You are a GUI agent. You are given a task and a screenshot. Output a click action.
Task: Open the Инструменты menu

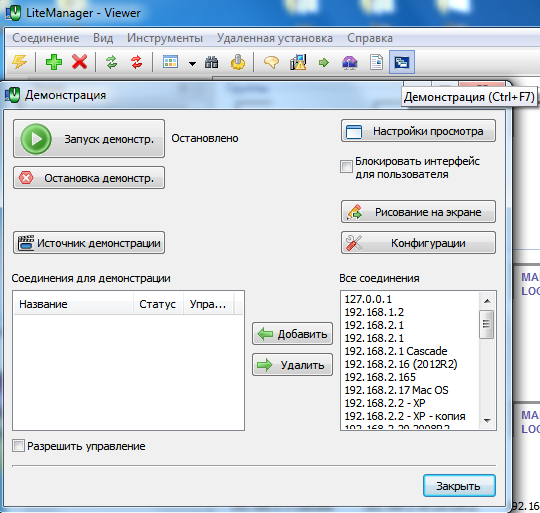(x=165, y=38)
